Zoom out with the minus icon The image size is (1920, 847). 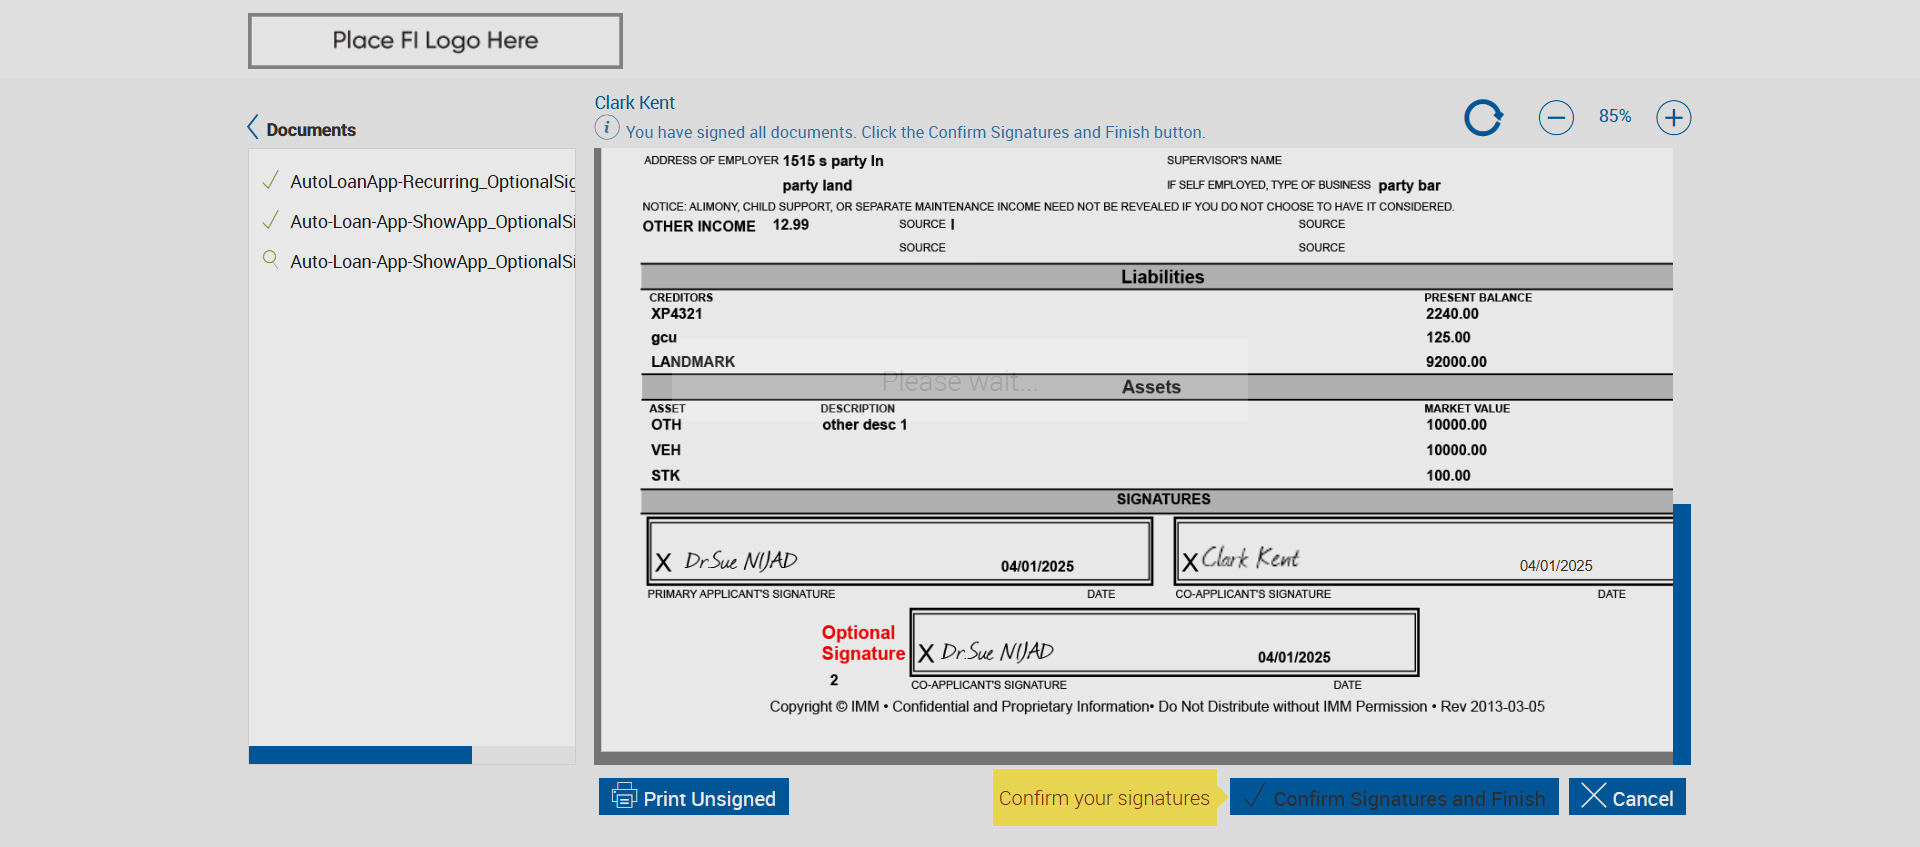tap(1556, 117)
